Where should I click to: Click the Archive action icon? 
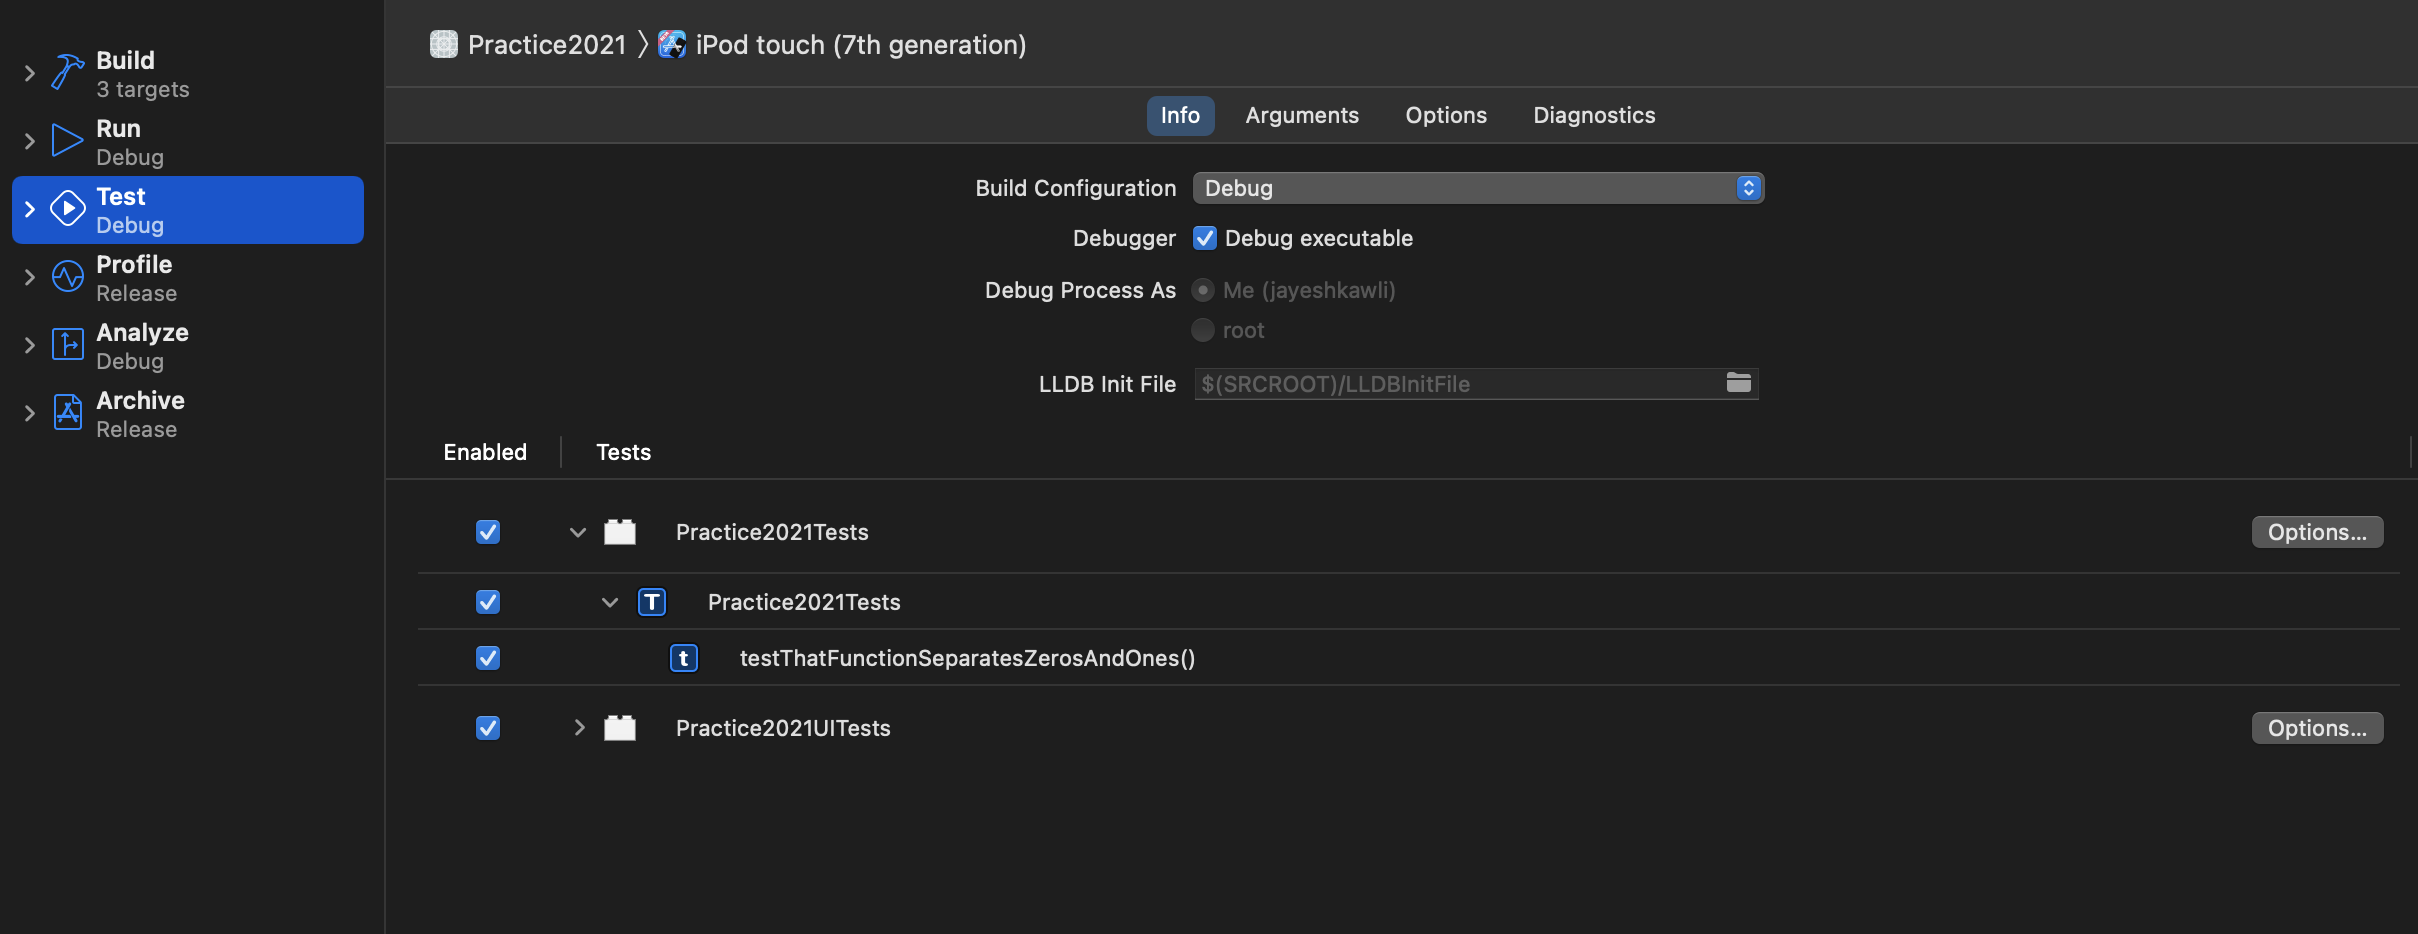pos(67,413)
